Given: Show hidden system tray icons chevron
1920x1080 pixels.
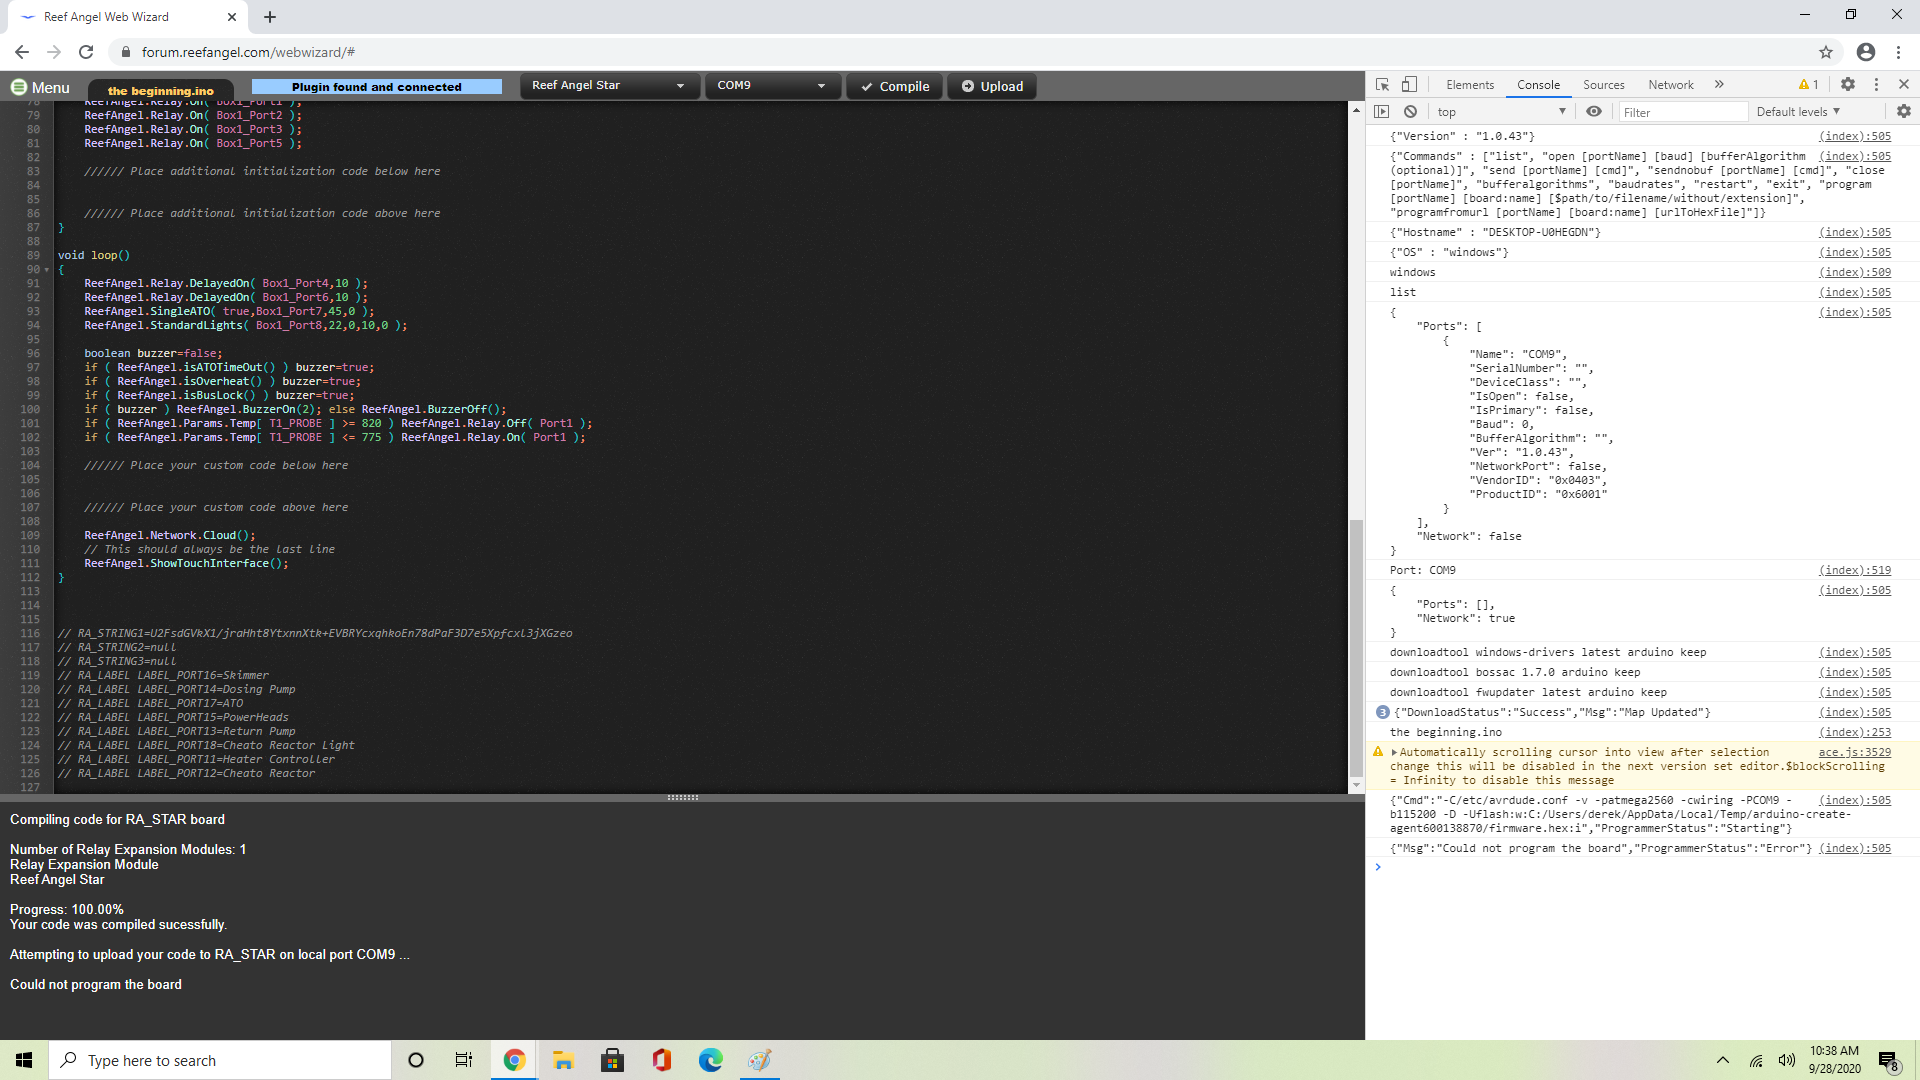Looking at the screenshot, I should click(1722, 1060).
